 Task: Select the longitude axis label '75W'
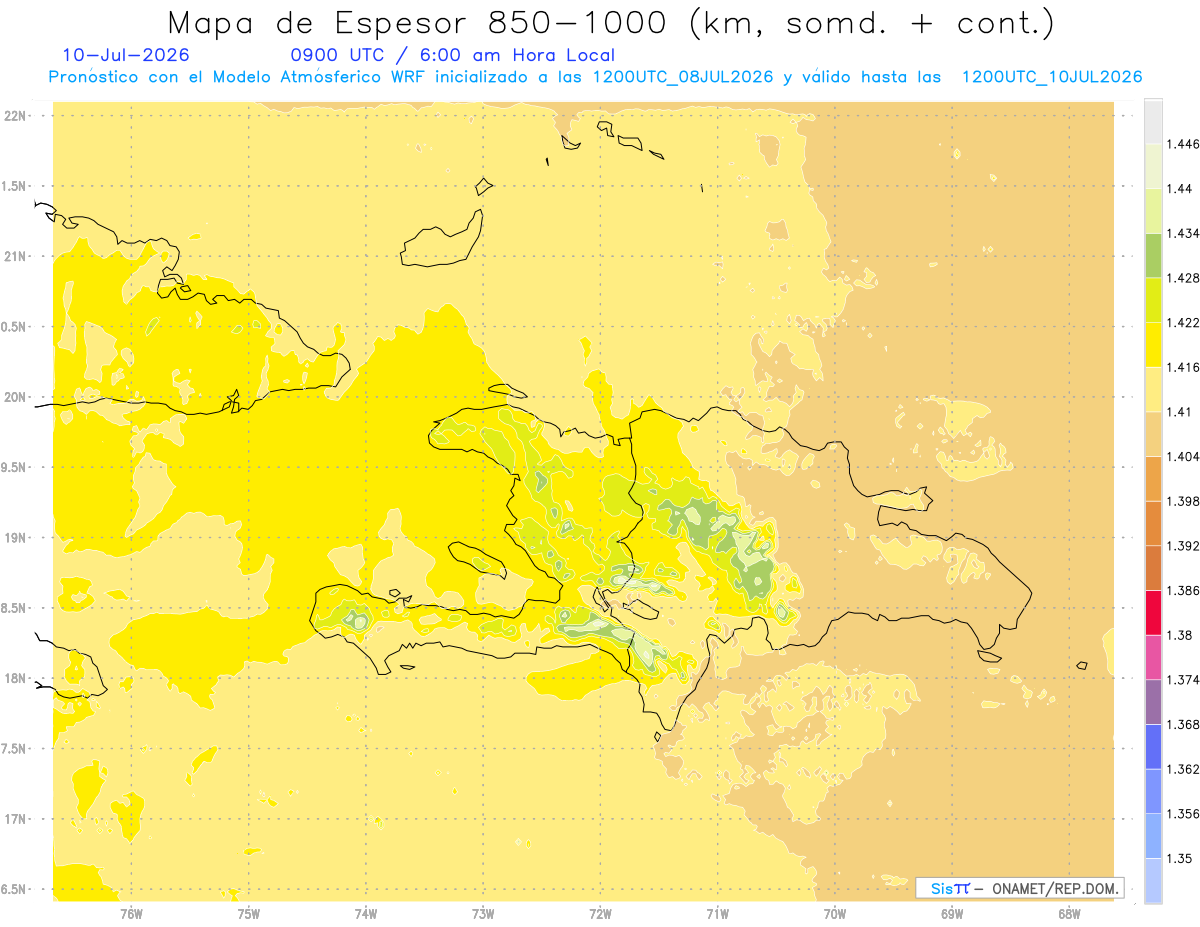pos(249,914)
